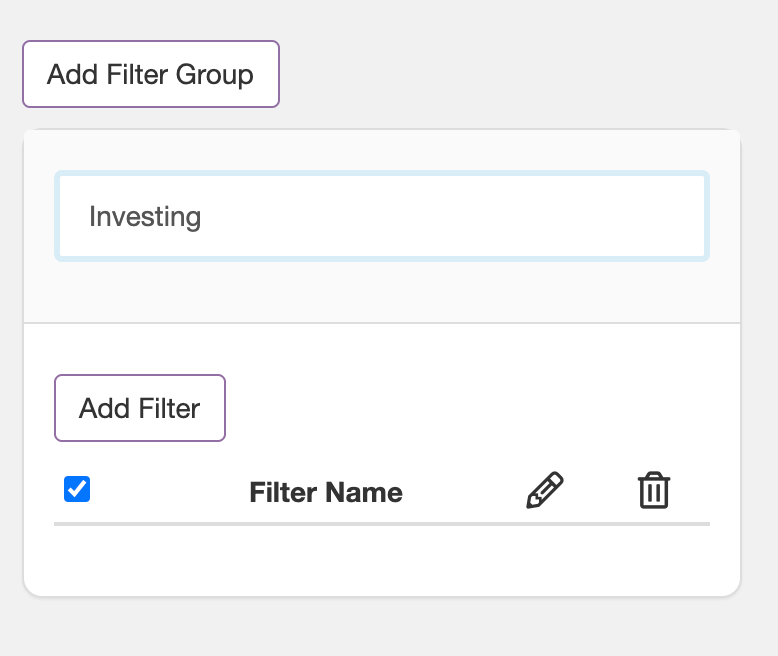This screenshot has width=778, height=656.
Task: Toggle the checkbox left of Filter Name
Action: 77,489
